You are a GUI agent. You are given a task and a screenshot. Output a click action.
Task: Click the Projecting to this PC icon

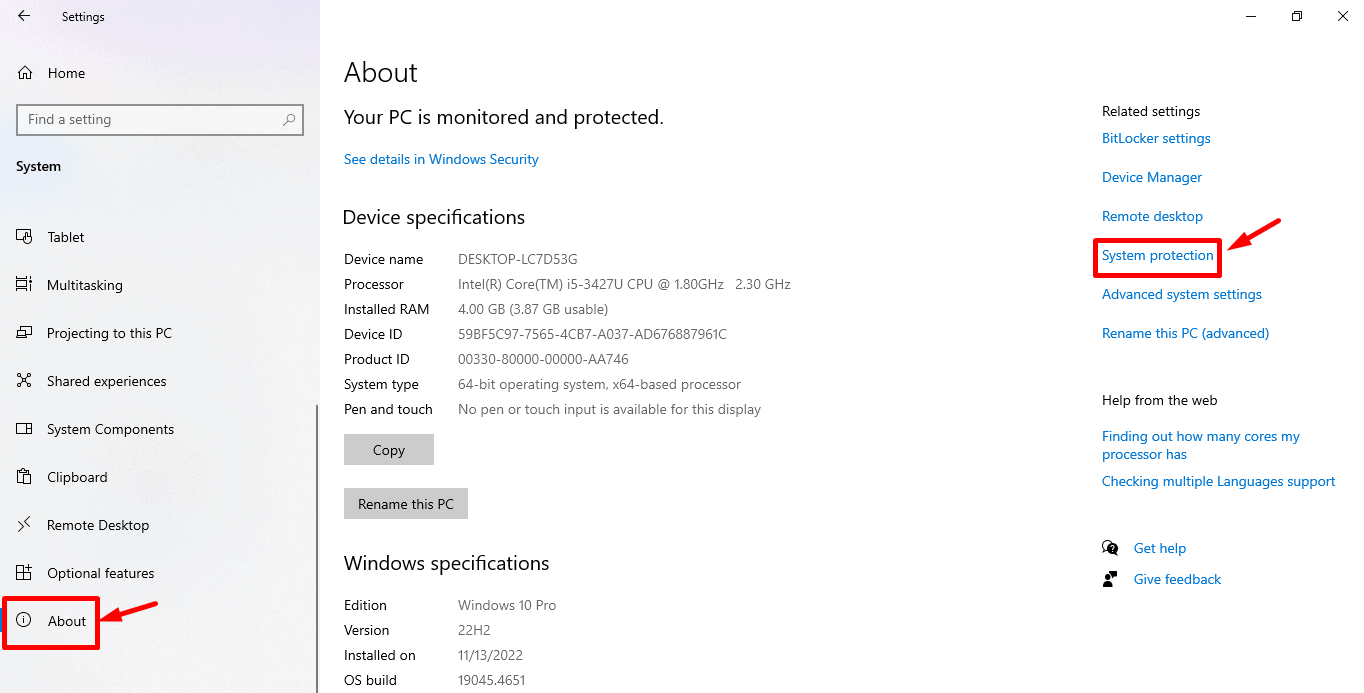(x=25, y=333)
